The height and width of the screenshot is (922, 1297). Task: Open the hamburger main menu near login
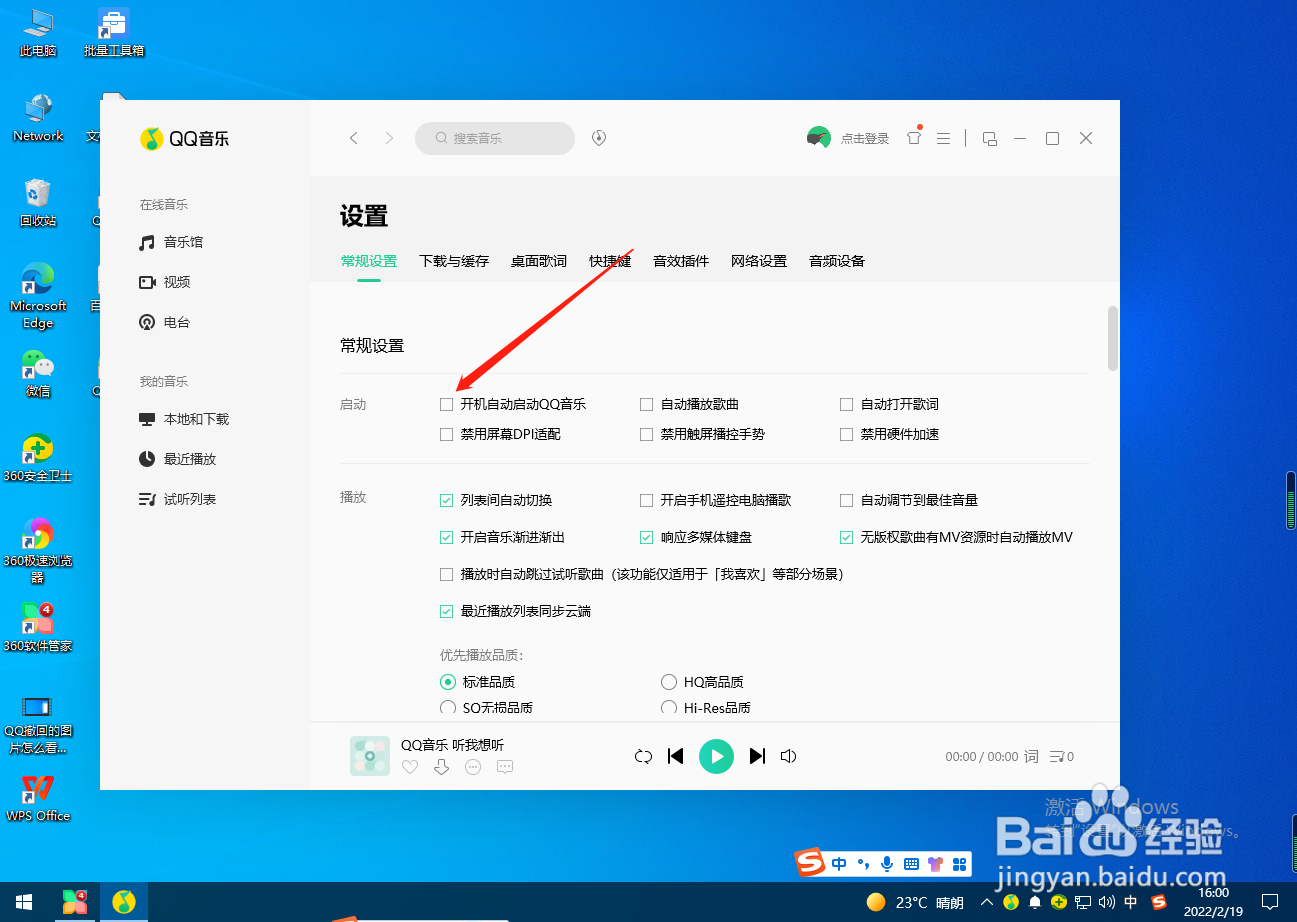[x=943, y=137]
